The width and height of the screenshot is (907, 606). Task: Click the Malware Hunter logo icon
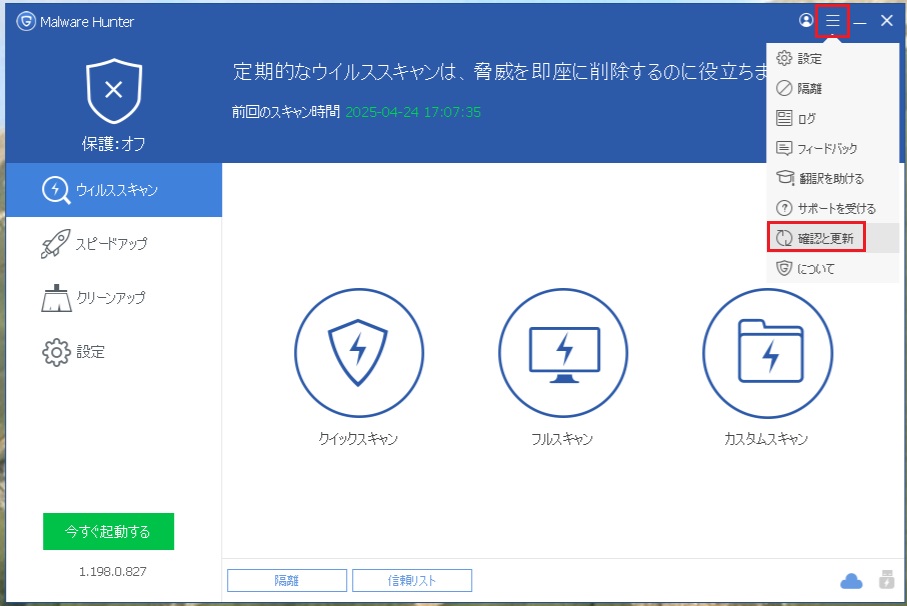26,21
